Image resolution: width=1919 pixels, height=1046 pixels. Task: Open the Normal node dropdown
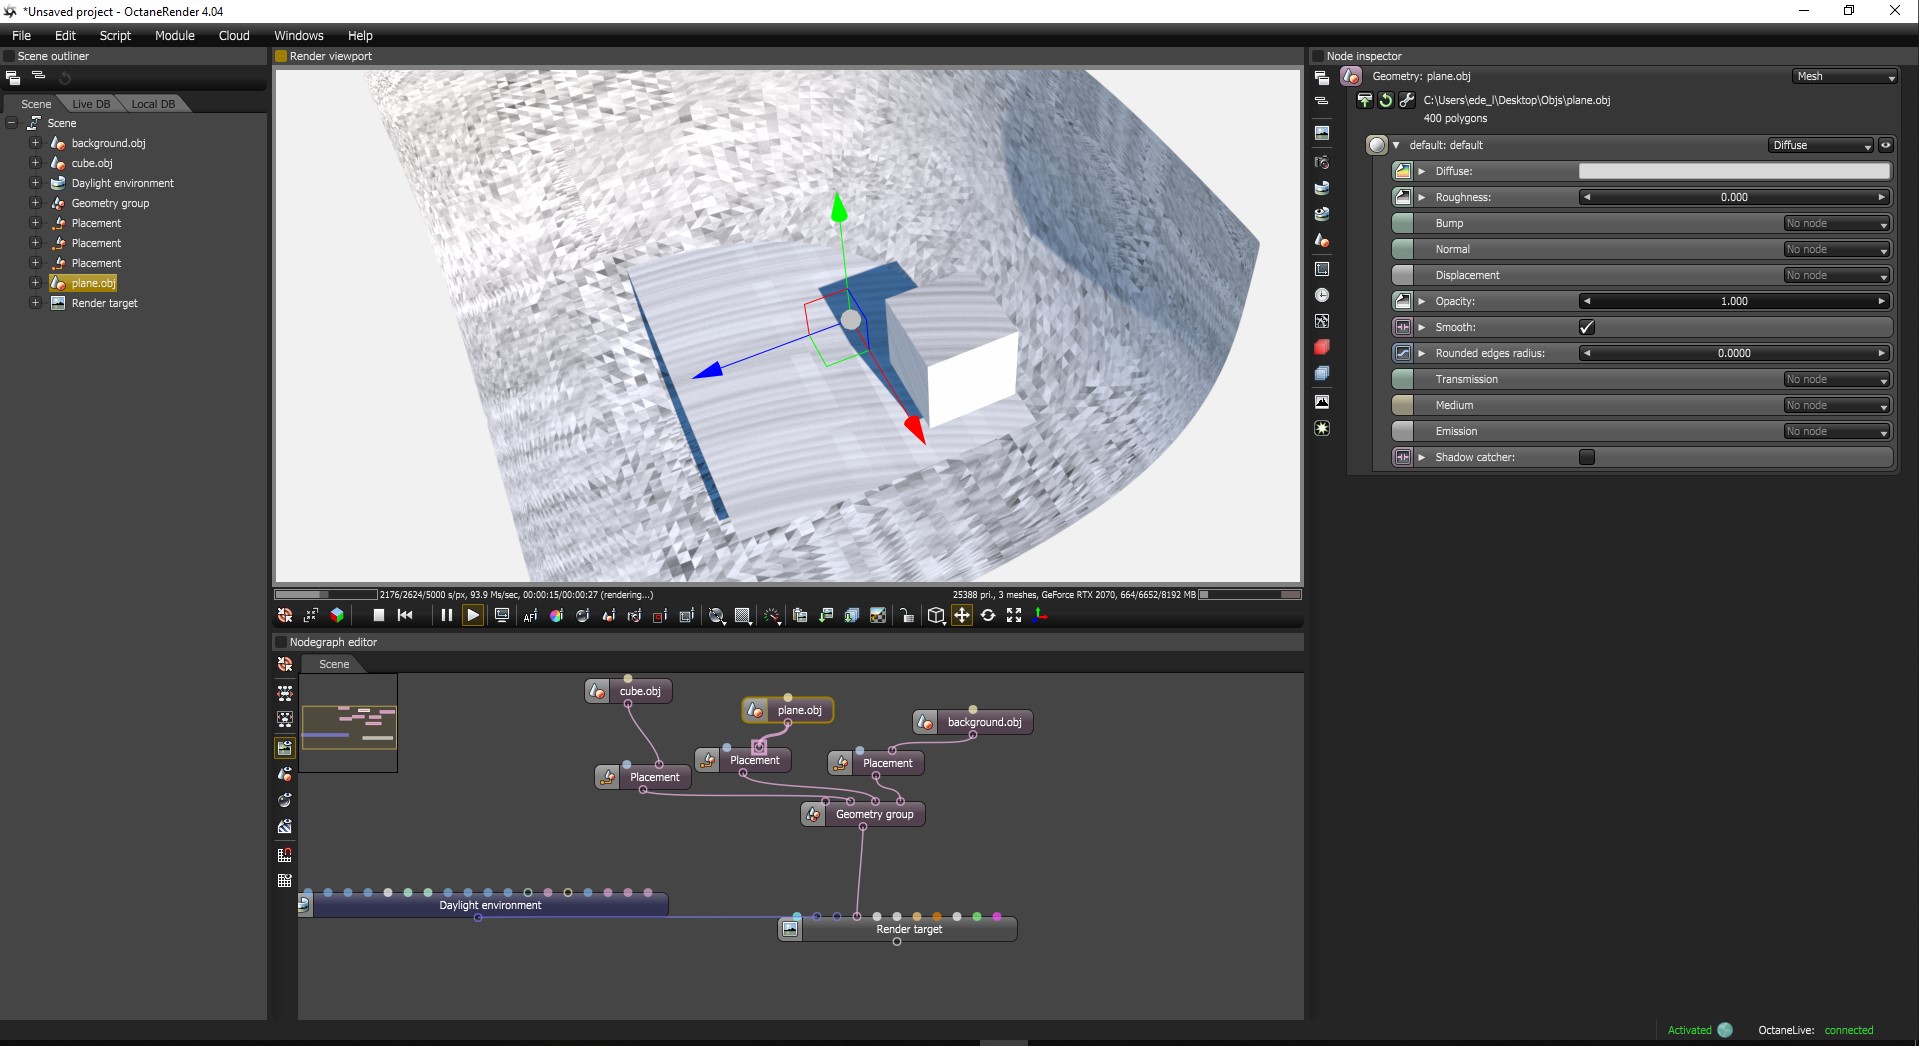pos(1837,249)
